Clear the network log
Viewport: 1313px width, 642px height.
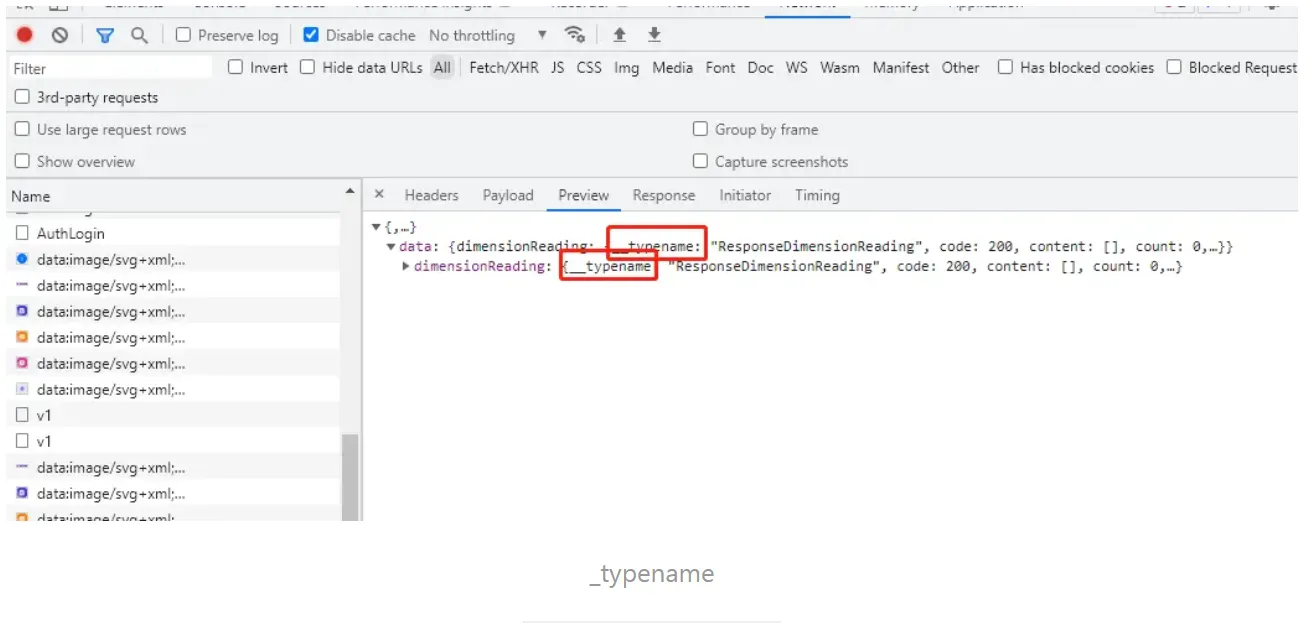[x=60, y=35]
